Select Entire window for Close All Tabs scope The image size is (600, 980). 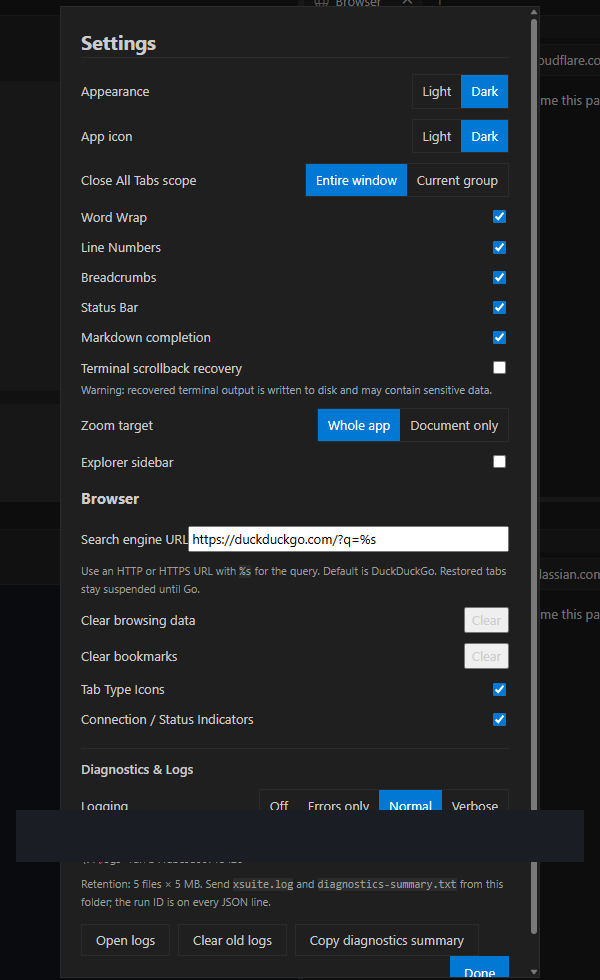(x=356, y=180)
